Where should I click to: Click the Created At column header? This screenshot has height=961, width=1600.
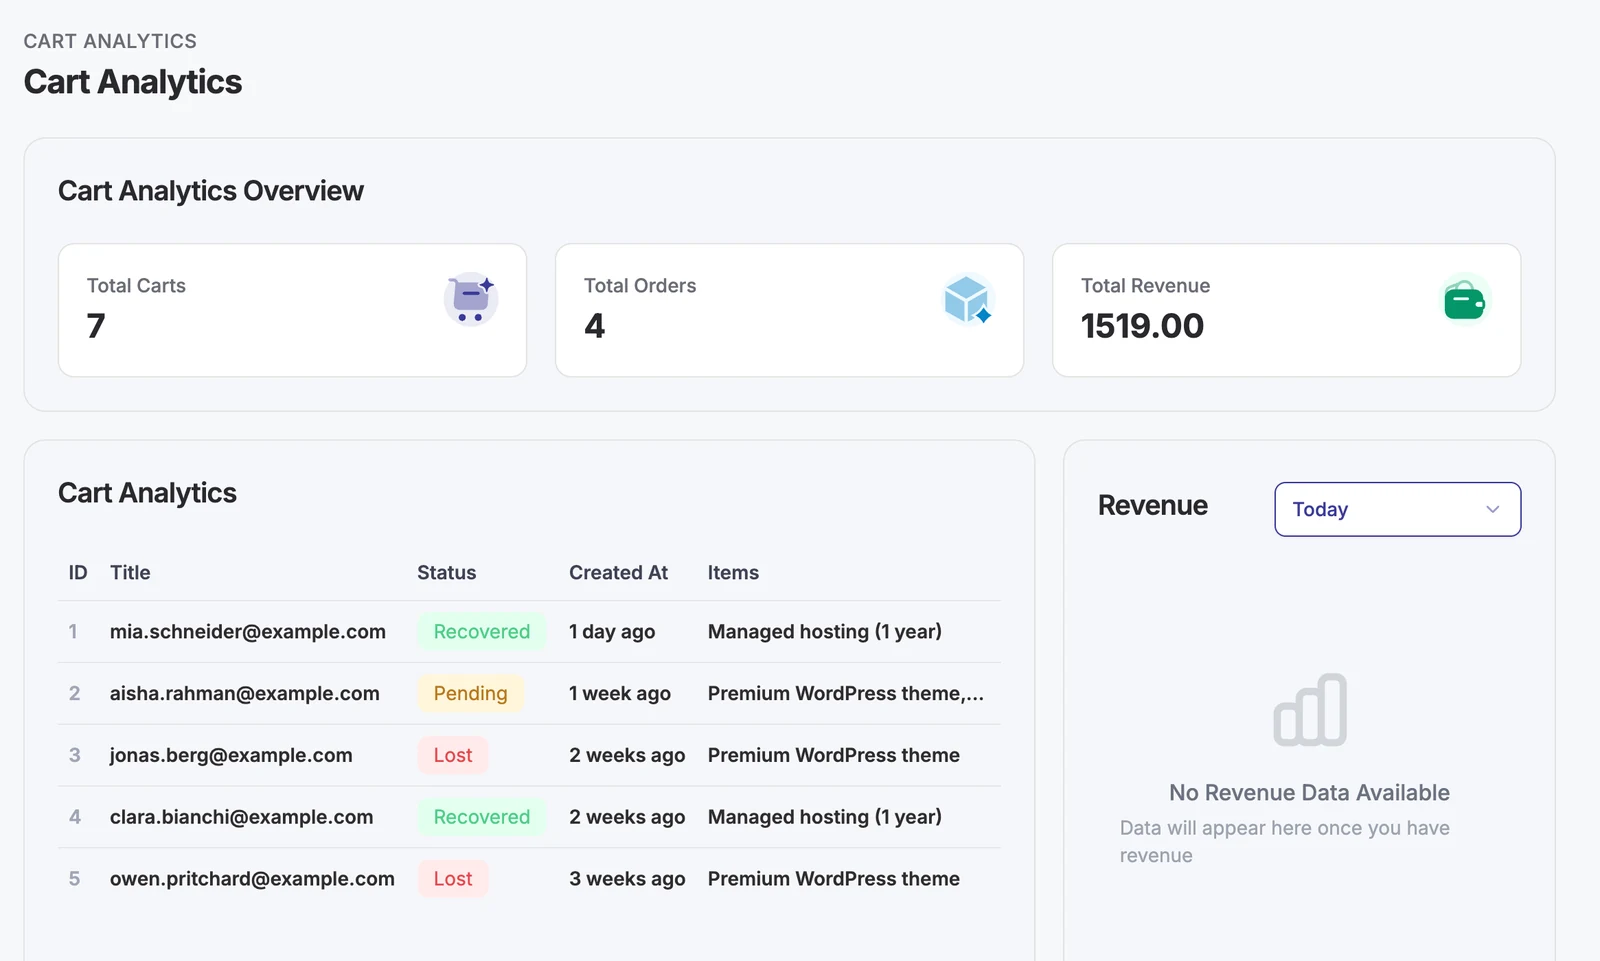618,573
